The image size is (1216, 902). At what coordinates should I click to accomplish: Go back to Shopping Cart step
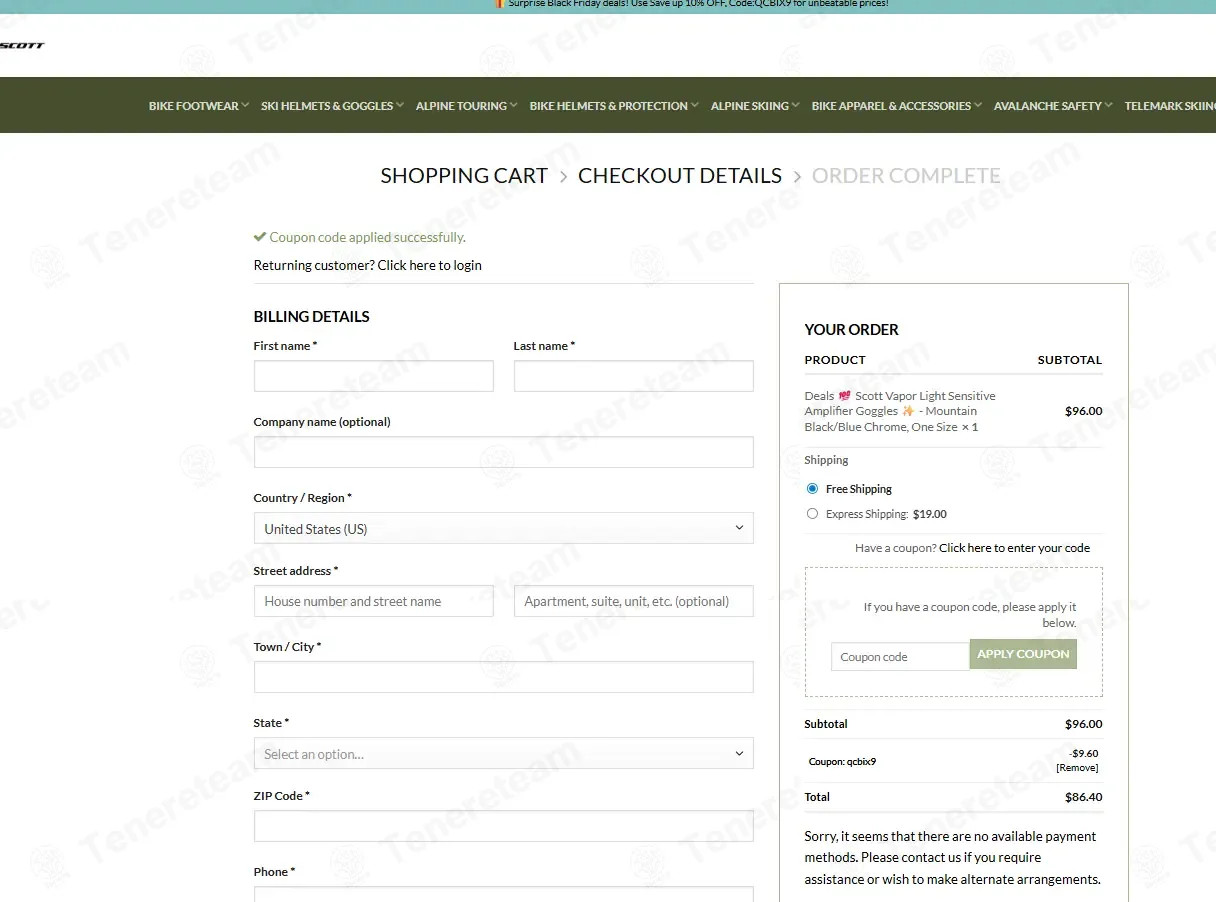click(x=464, y=176)
